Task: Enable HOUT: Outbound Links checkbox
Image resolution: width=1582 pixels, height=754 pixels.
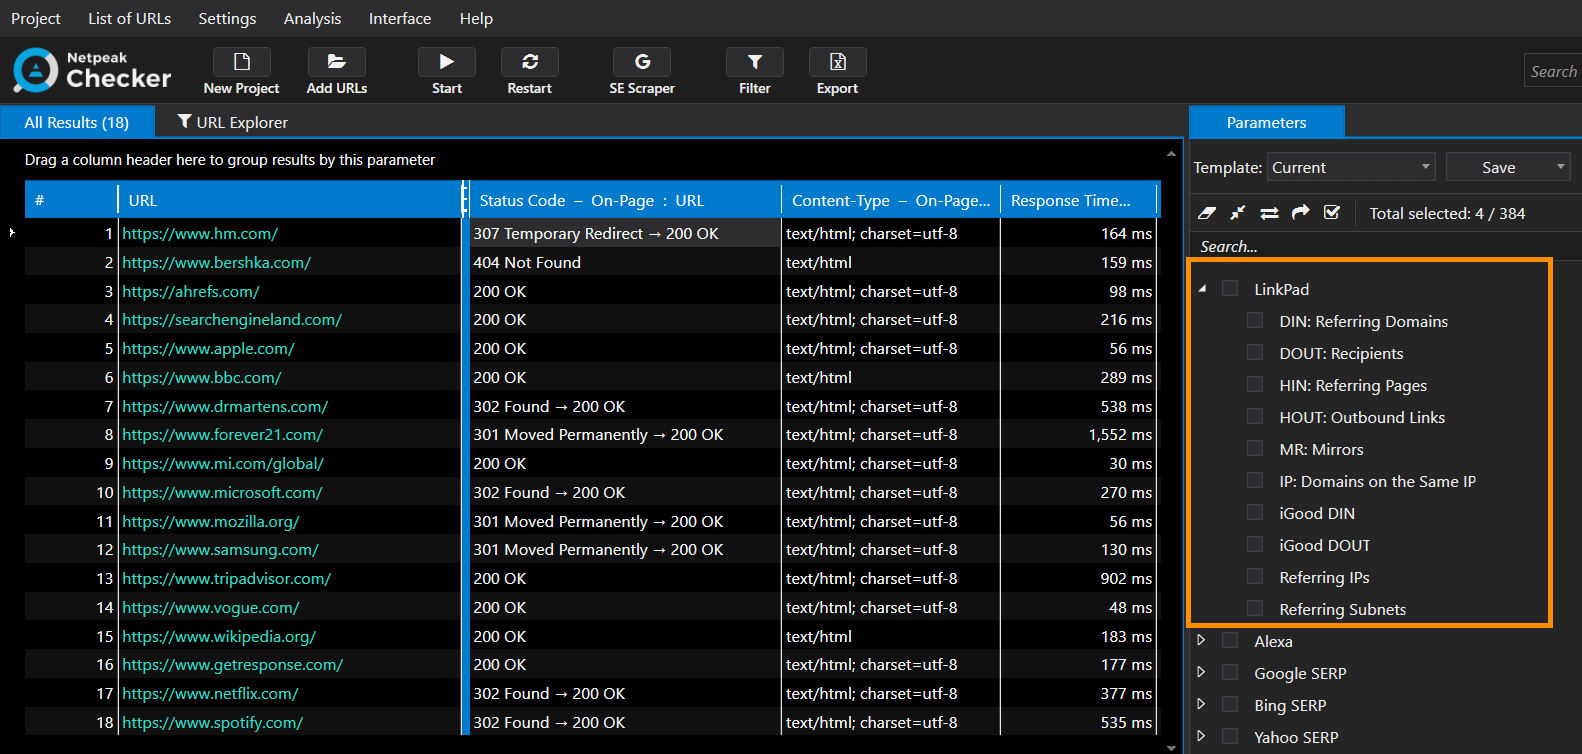Action: click(x=1255, y=416)
